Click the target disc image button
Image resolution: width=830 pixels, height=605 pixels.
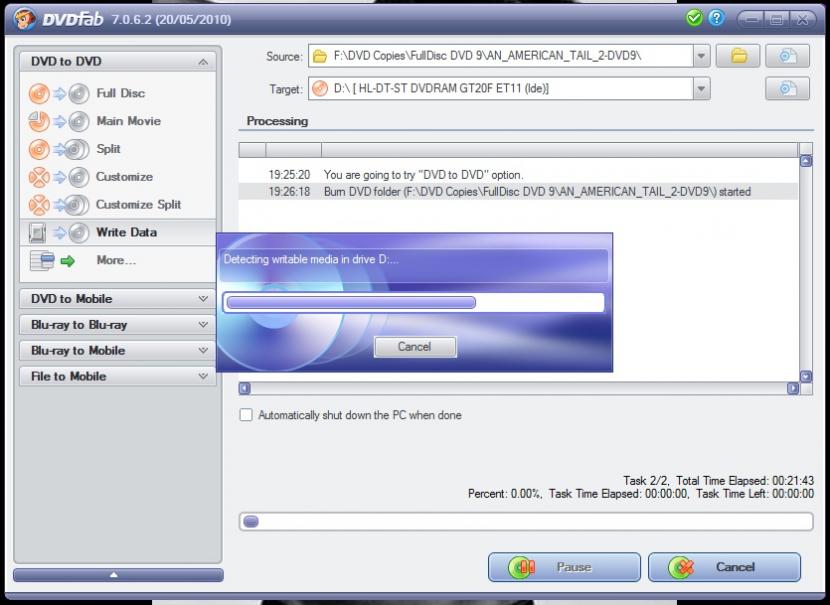(787, 88)
